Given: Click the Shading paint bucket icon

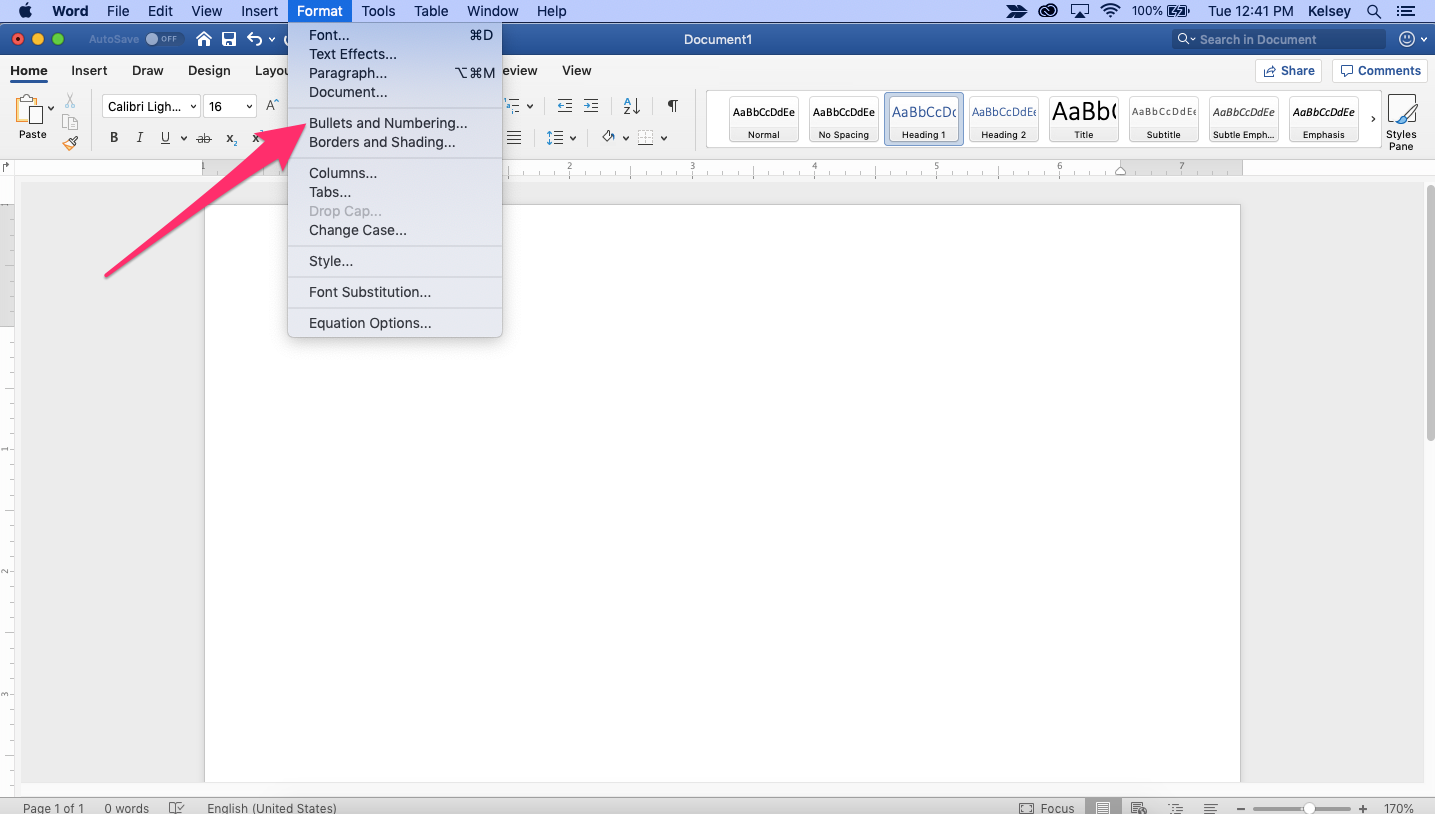Looking at the screenshot, I should 608,138.
